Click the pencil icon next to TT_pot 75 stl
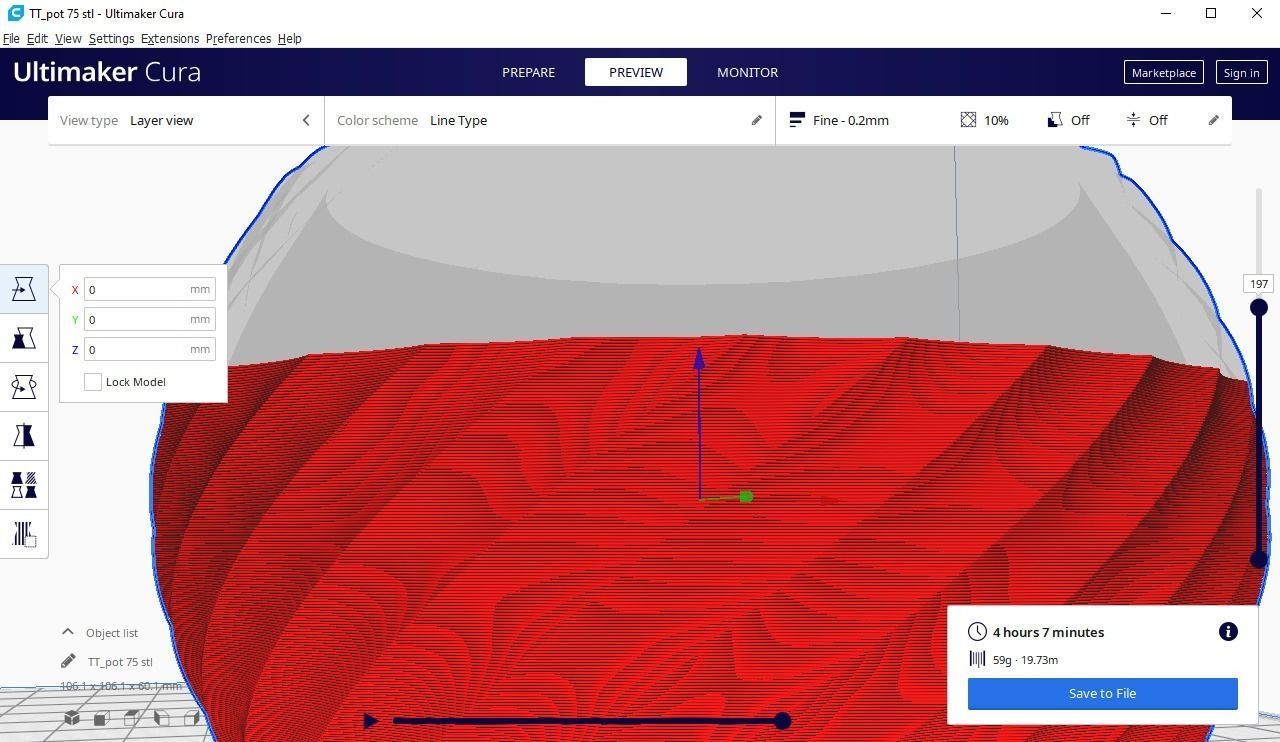The height and width of the screenshot is (742, 1280). pyautogui.click(x=68, y=661)
